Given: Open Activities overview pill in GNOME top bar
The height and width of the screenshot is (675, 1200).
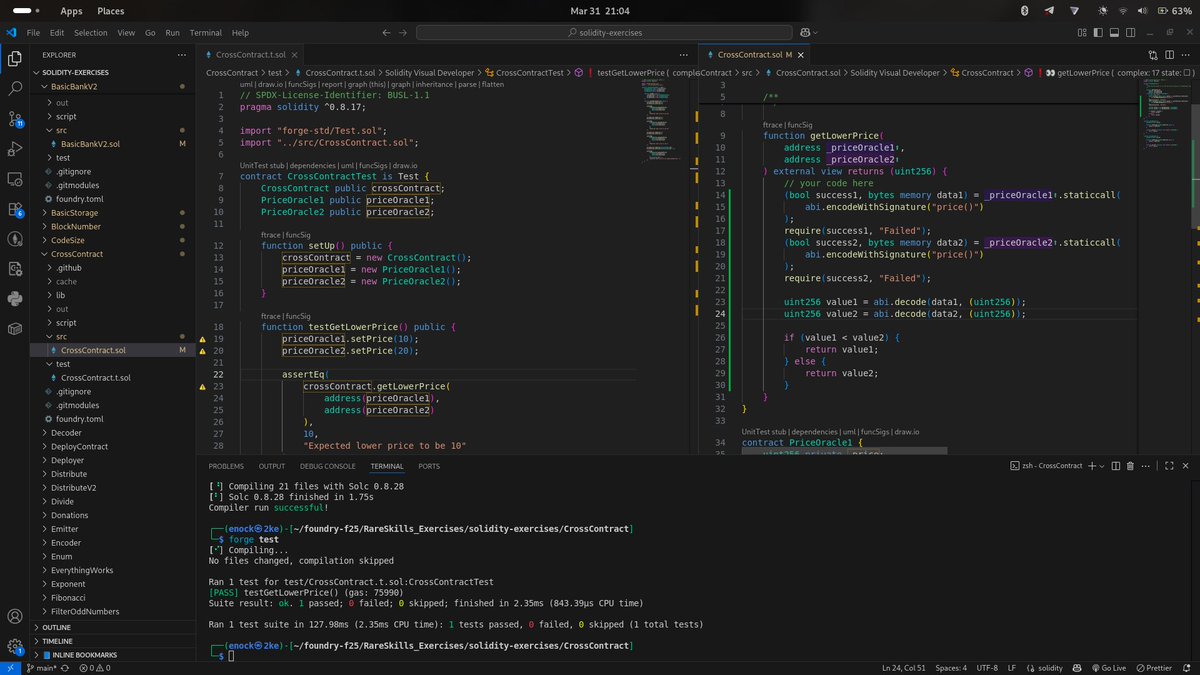Looking at the screenshot, I should click(x=26, y=11).
